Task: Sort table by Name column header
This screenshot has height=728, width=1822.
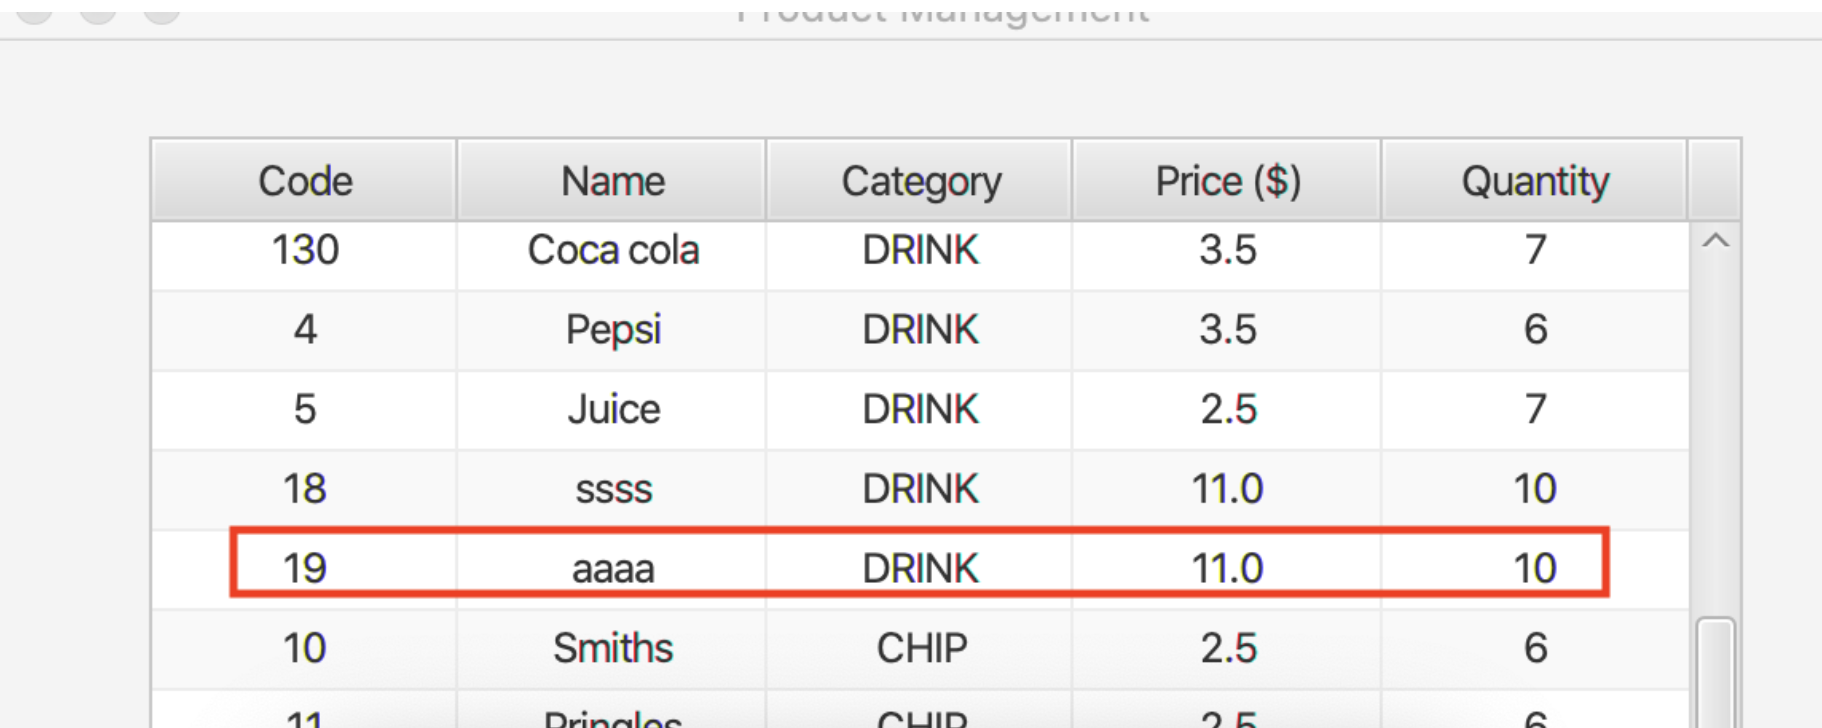Action: 612,181
